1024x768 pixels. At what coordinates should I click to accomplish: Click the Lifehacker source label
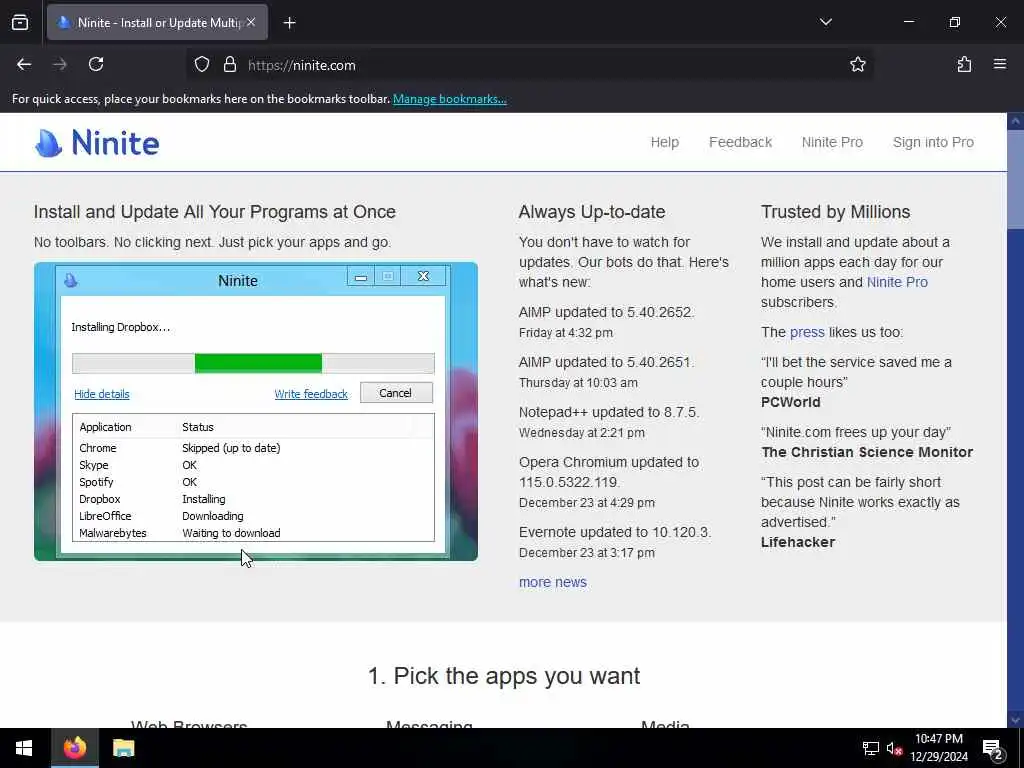[x=797, y=543]
